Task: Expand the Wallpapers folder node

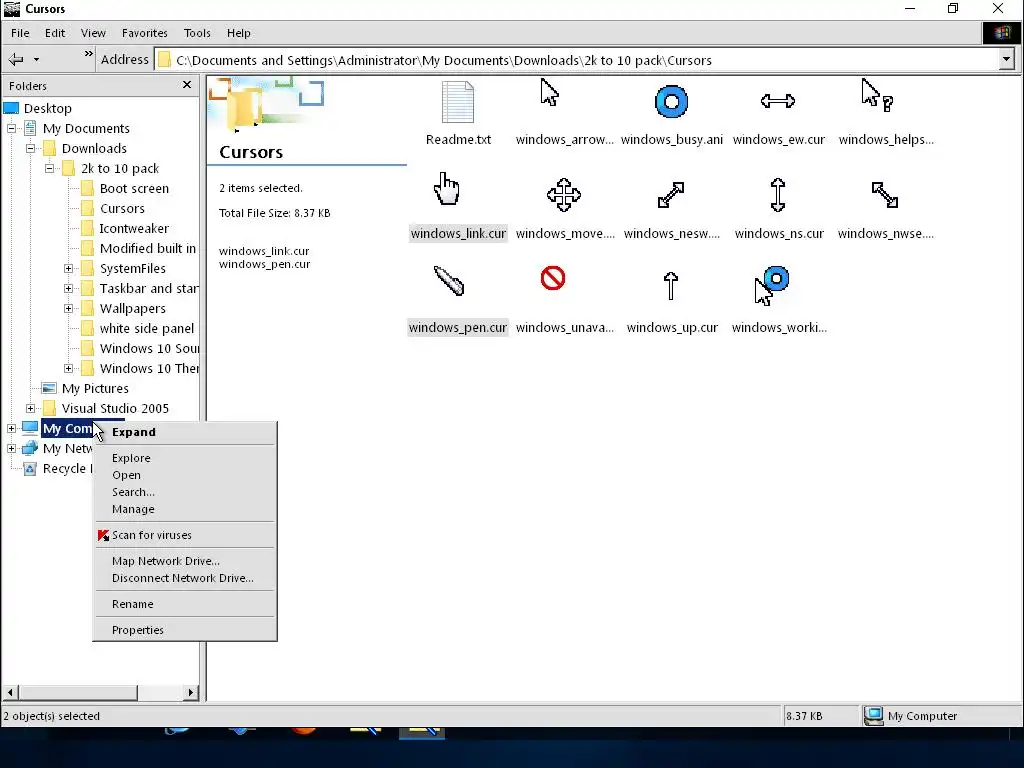Action: (68, 308)
